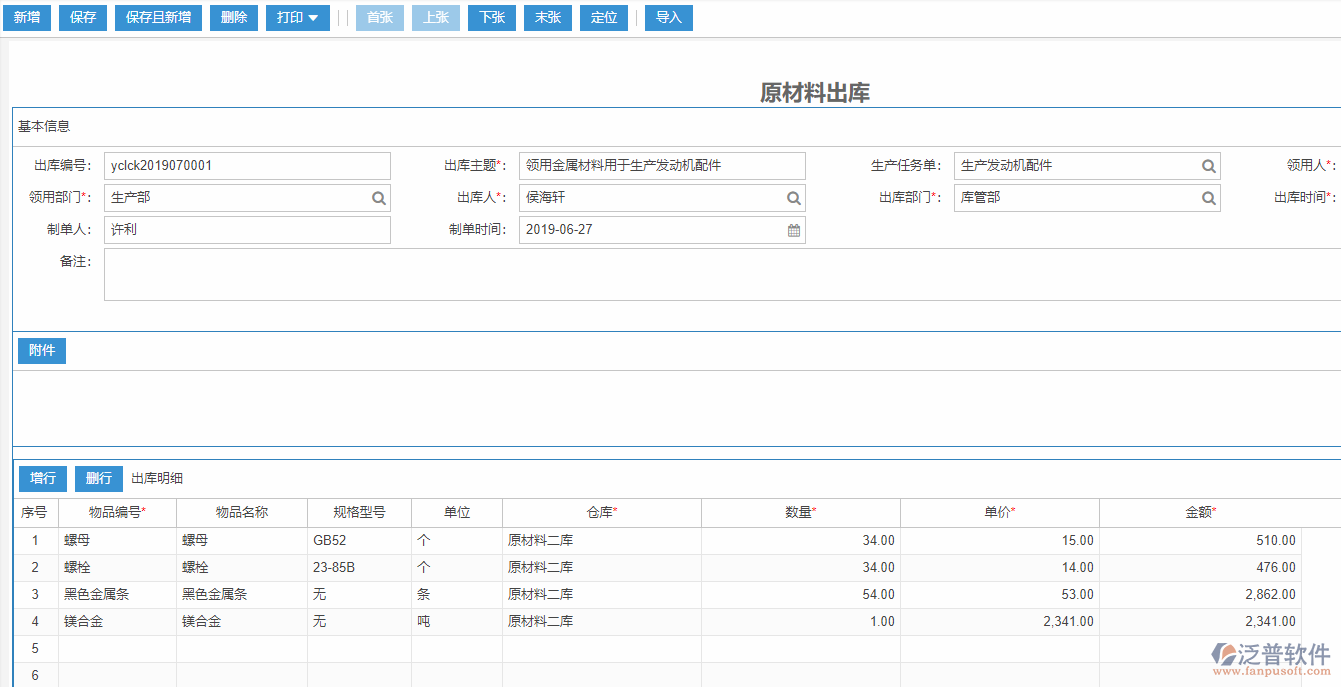Image resolution: width=1341 pixels, height=687 pixels.
Task: Go to next record with 下张
Action: 491,18
